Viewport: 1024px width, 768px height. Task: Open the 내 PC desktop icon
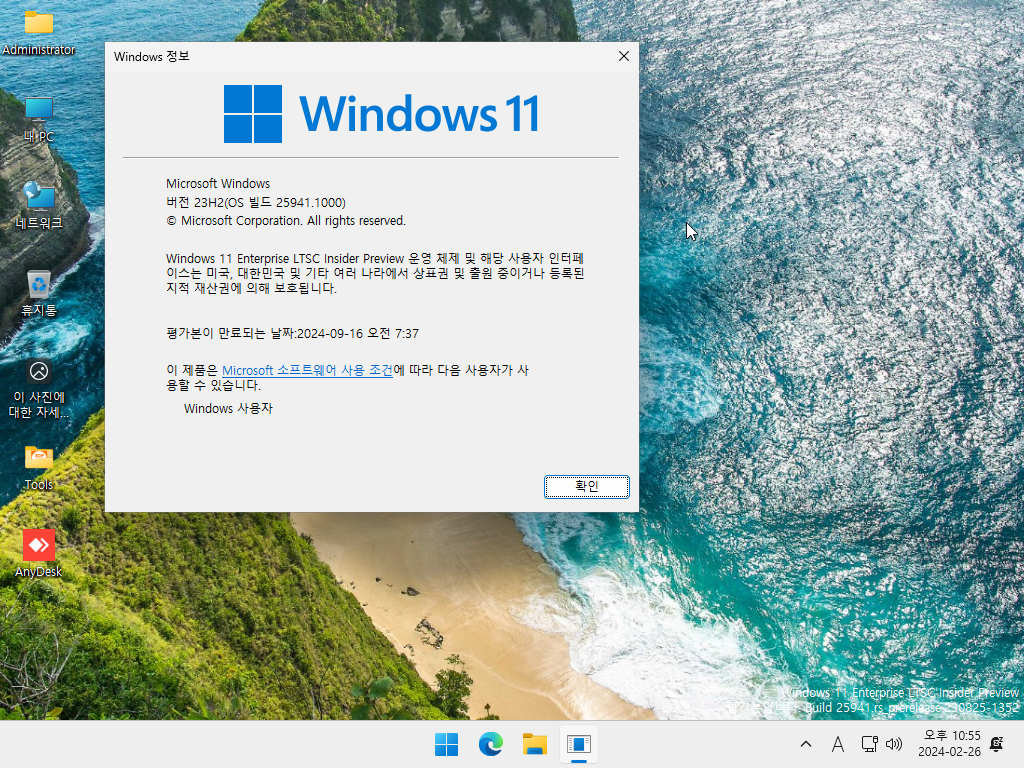[x=39, y=120]
